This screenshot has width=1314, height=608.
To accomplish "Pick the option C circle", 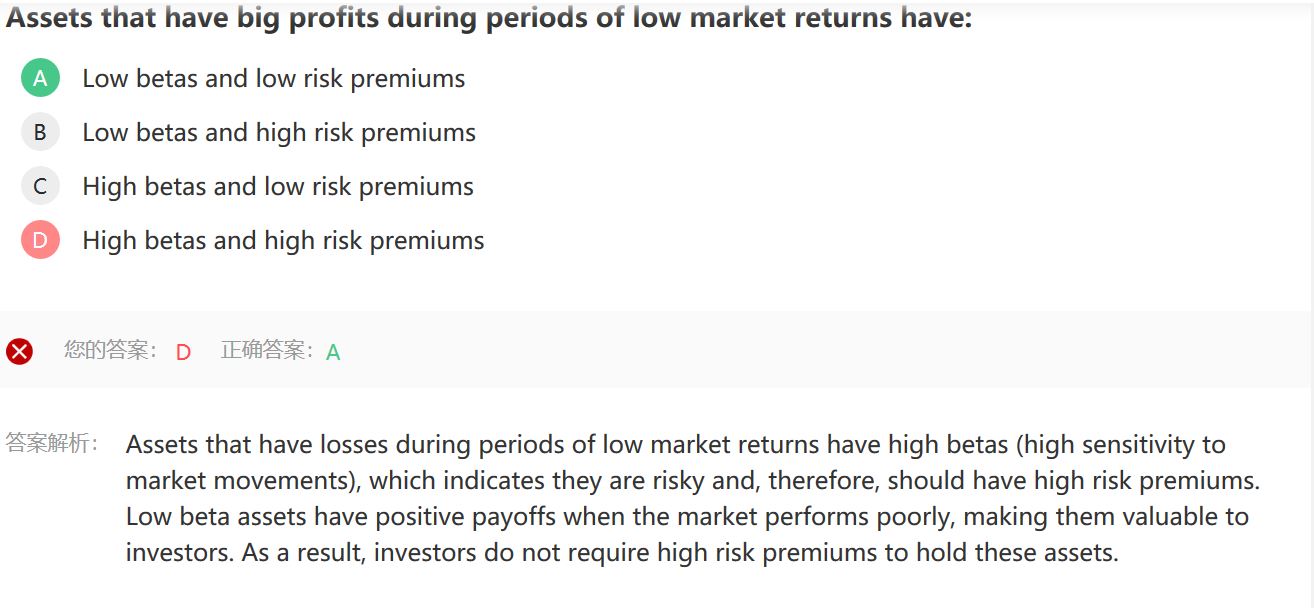I will click(40, 186).
